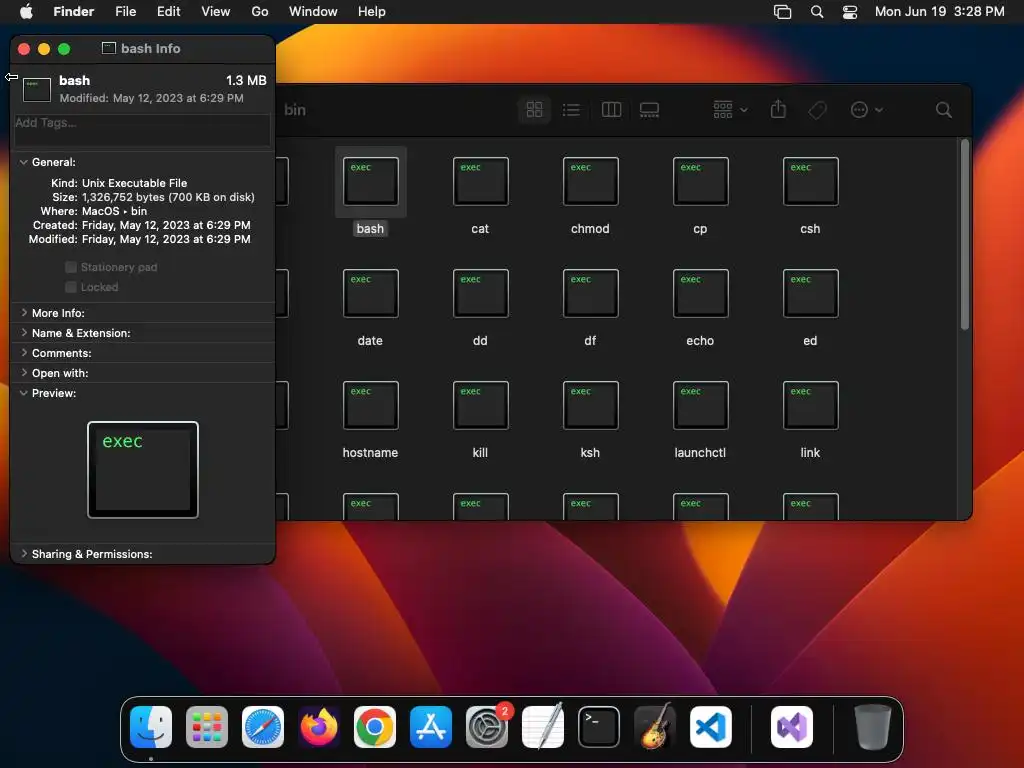Click the Finder search magnifier icon
The width and height of the screenshot is (1024, 768).
pos(943,110)
